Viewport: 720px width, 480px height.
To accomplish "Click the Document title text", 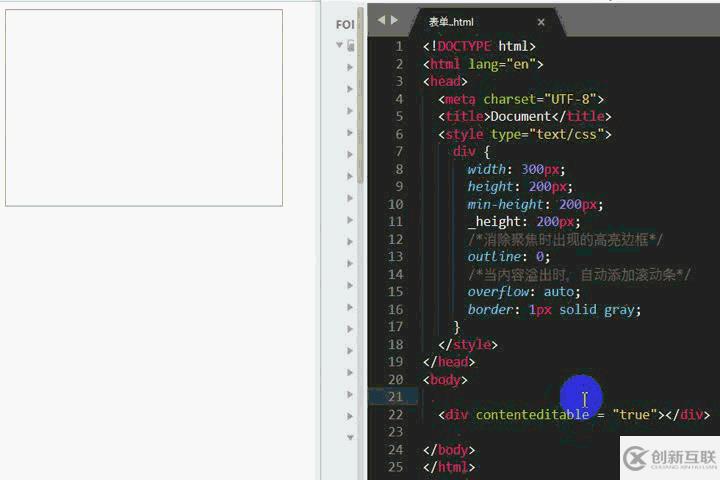I will click(521, 117).
